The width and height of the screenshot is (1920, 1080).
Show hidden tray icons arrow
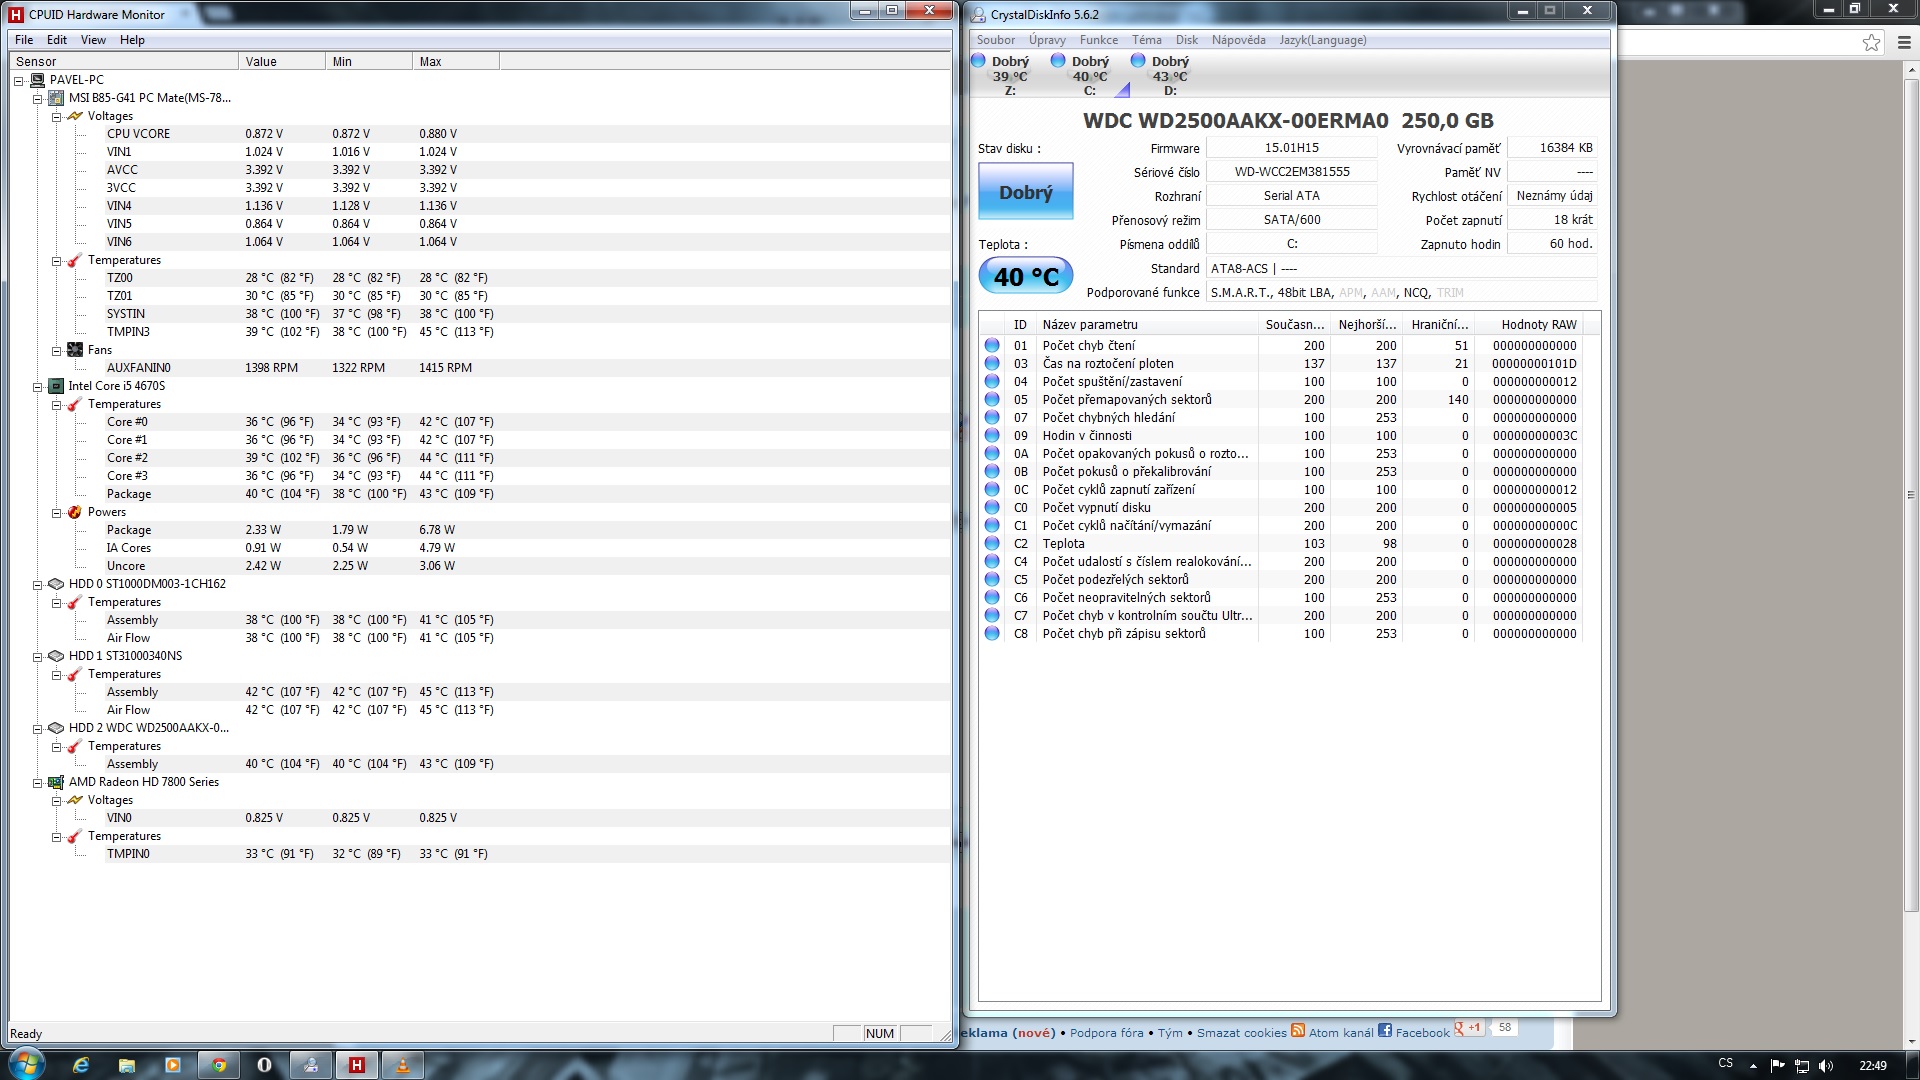[x=1753, y=1066]
